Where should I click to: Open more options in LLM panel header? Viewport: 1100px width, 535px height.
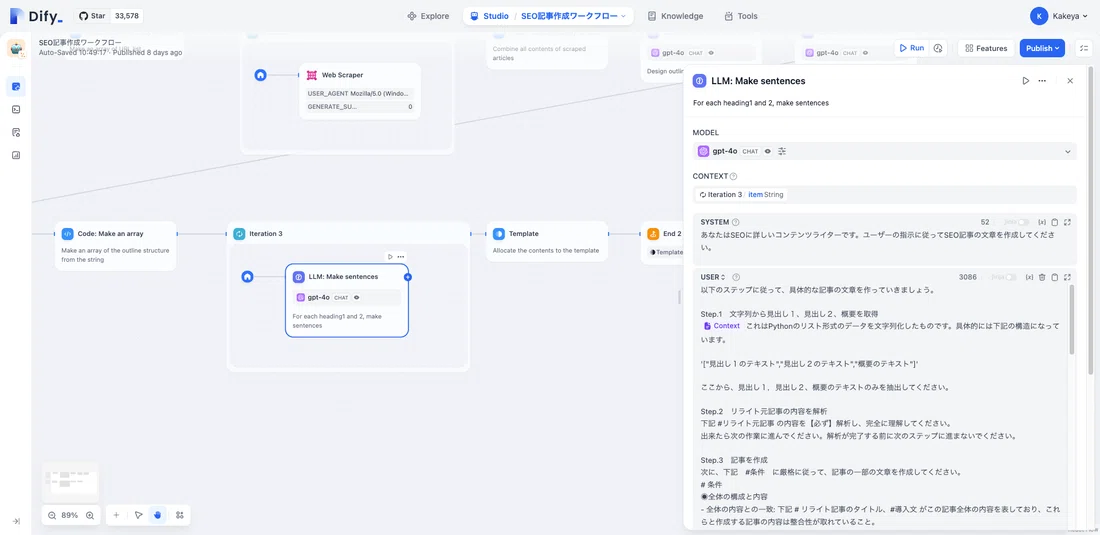(x=1042, y=81)
